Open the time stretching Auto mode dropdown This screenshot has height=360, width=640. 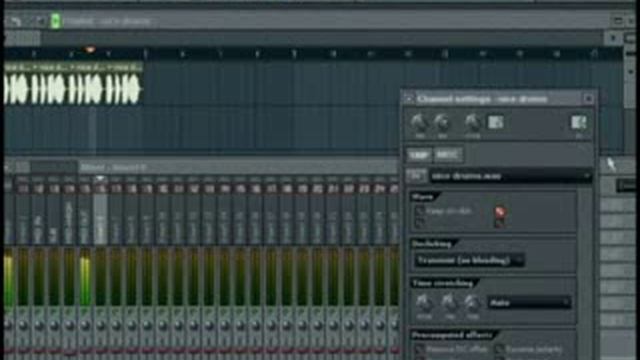click(529, 303)
